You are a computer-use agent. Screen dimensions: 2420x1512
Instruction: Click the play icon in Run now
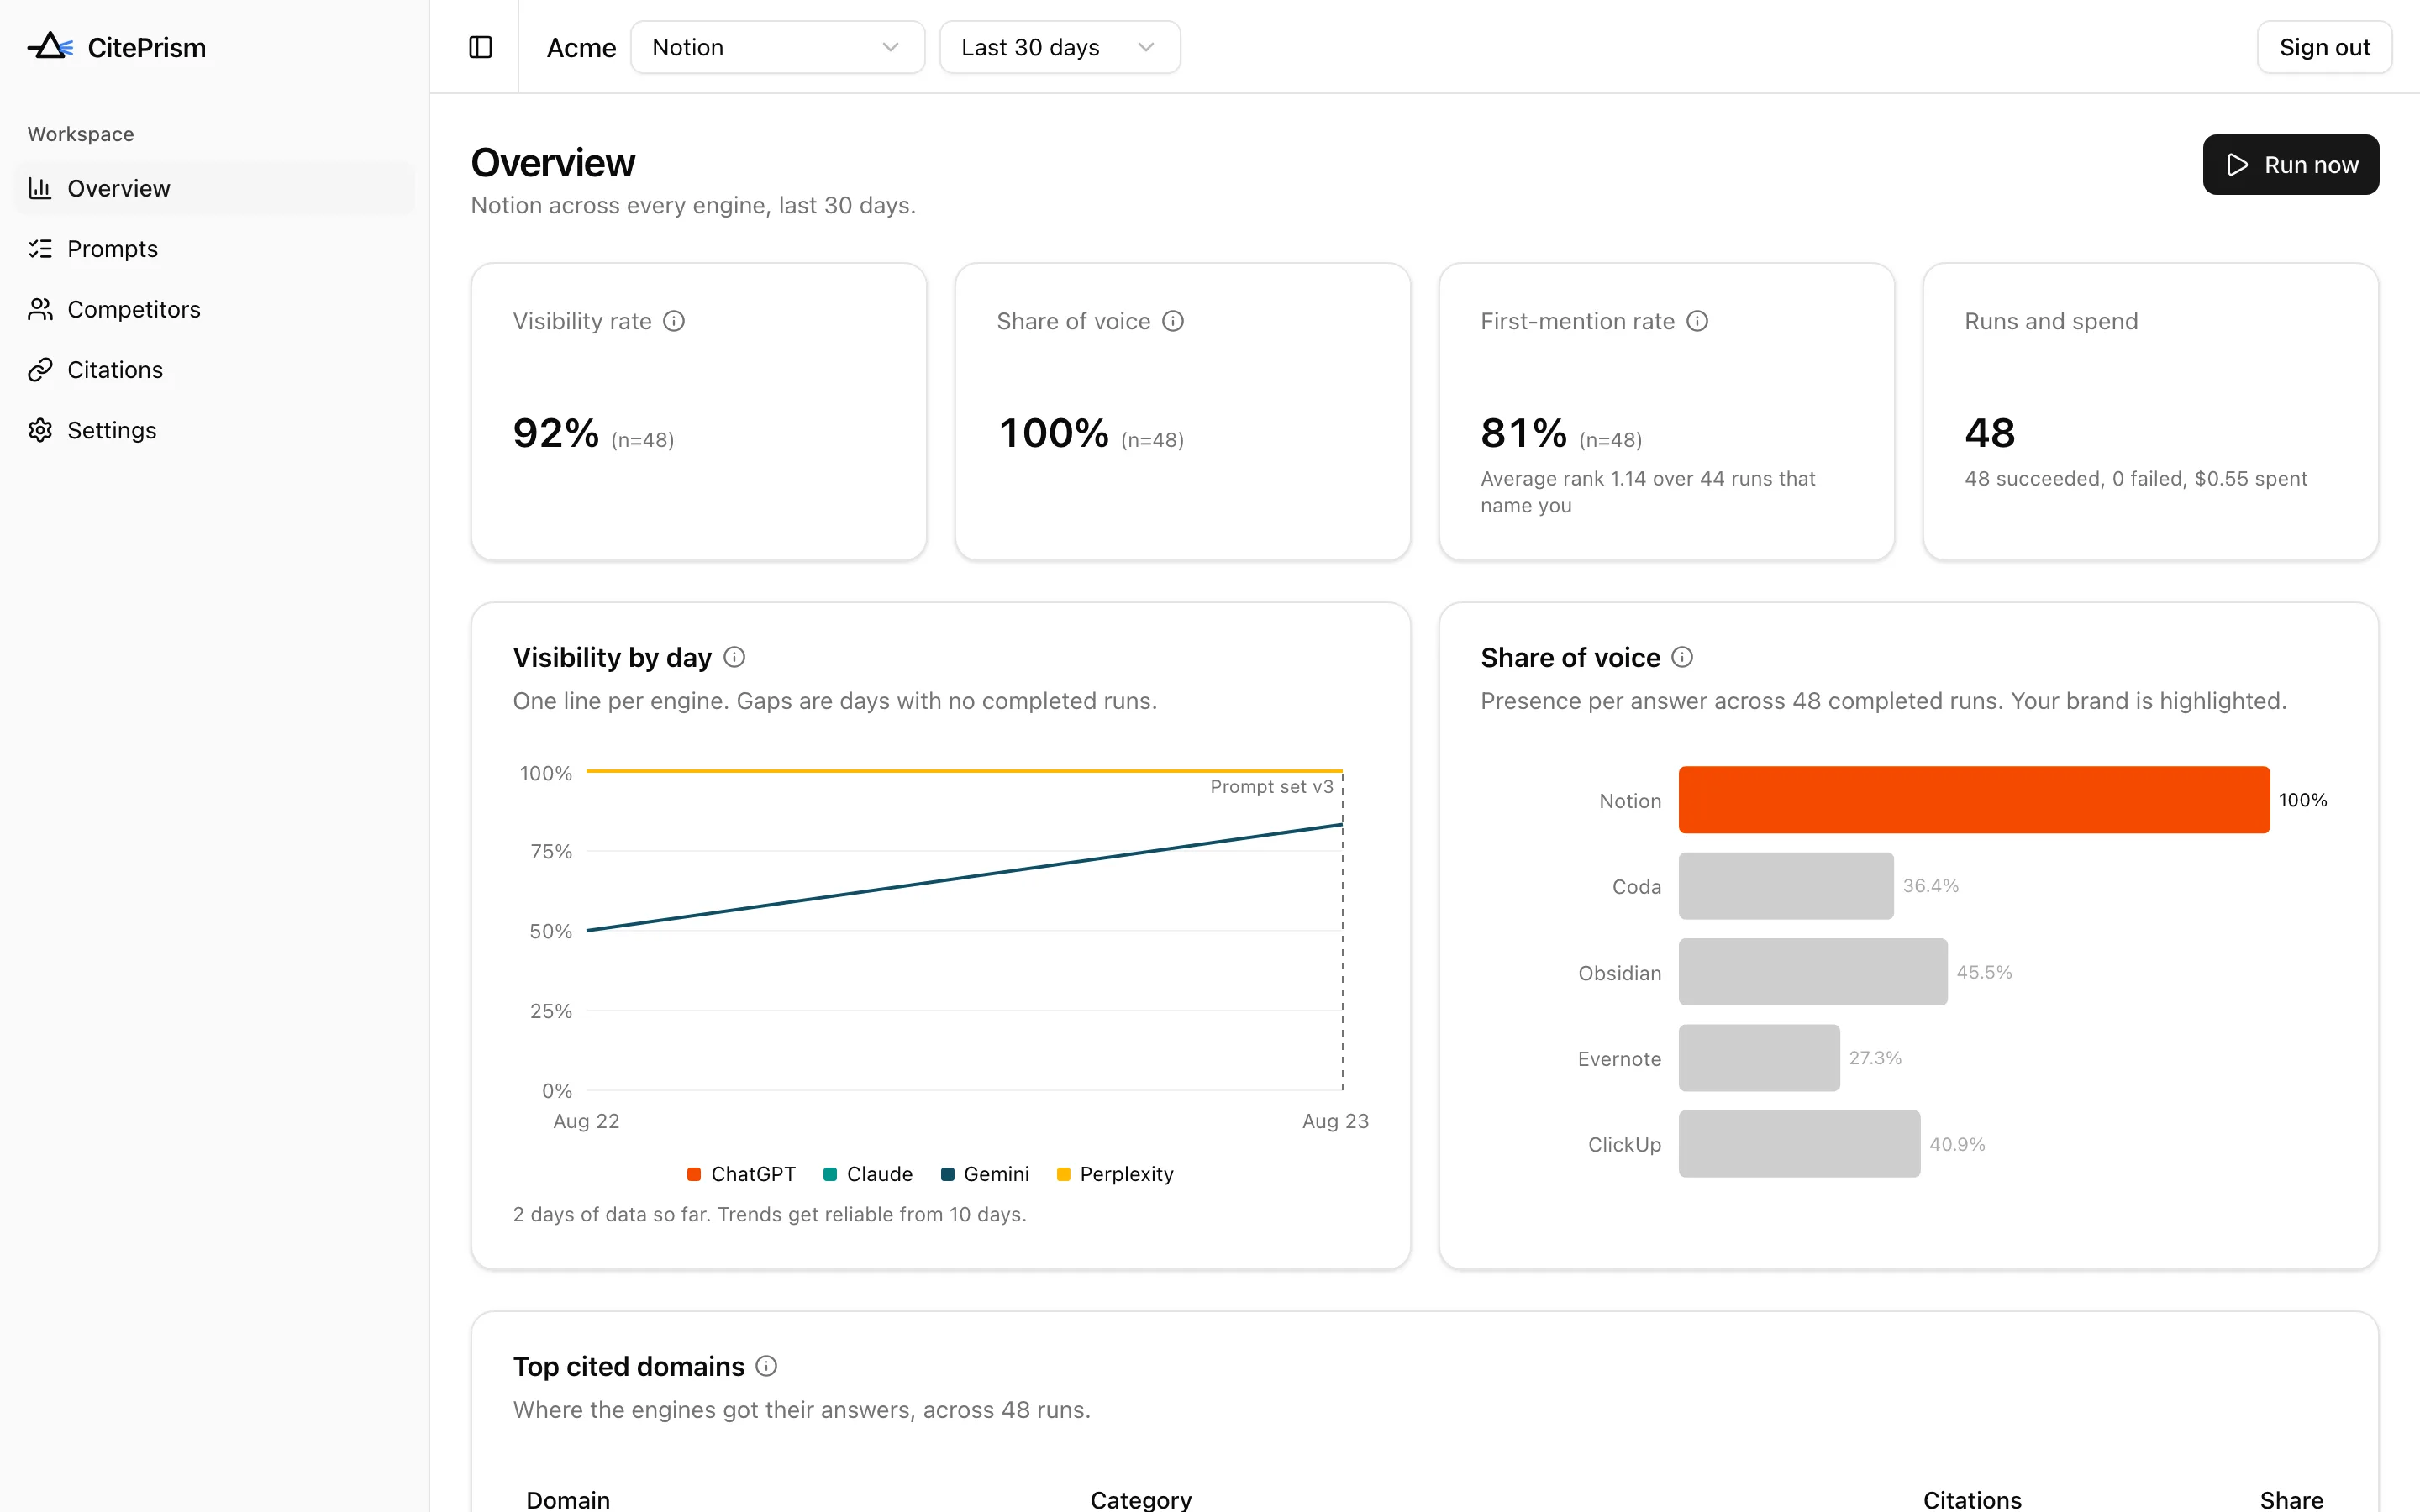point(2238,165)
